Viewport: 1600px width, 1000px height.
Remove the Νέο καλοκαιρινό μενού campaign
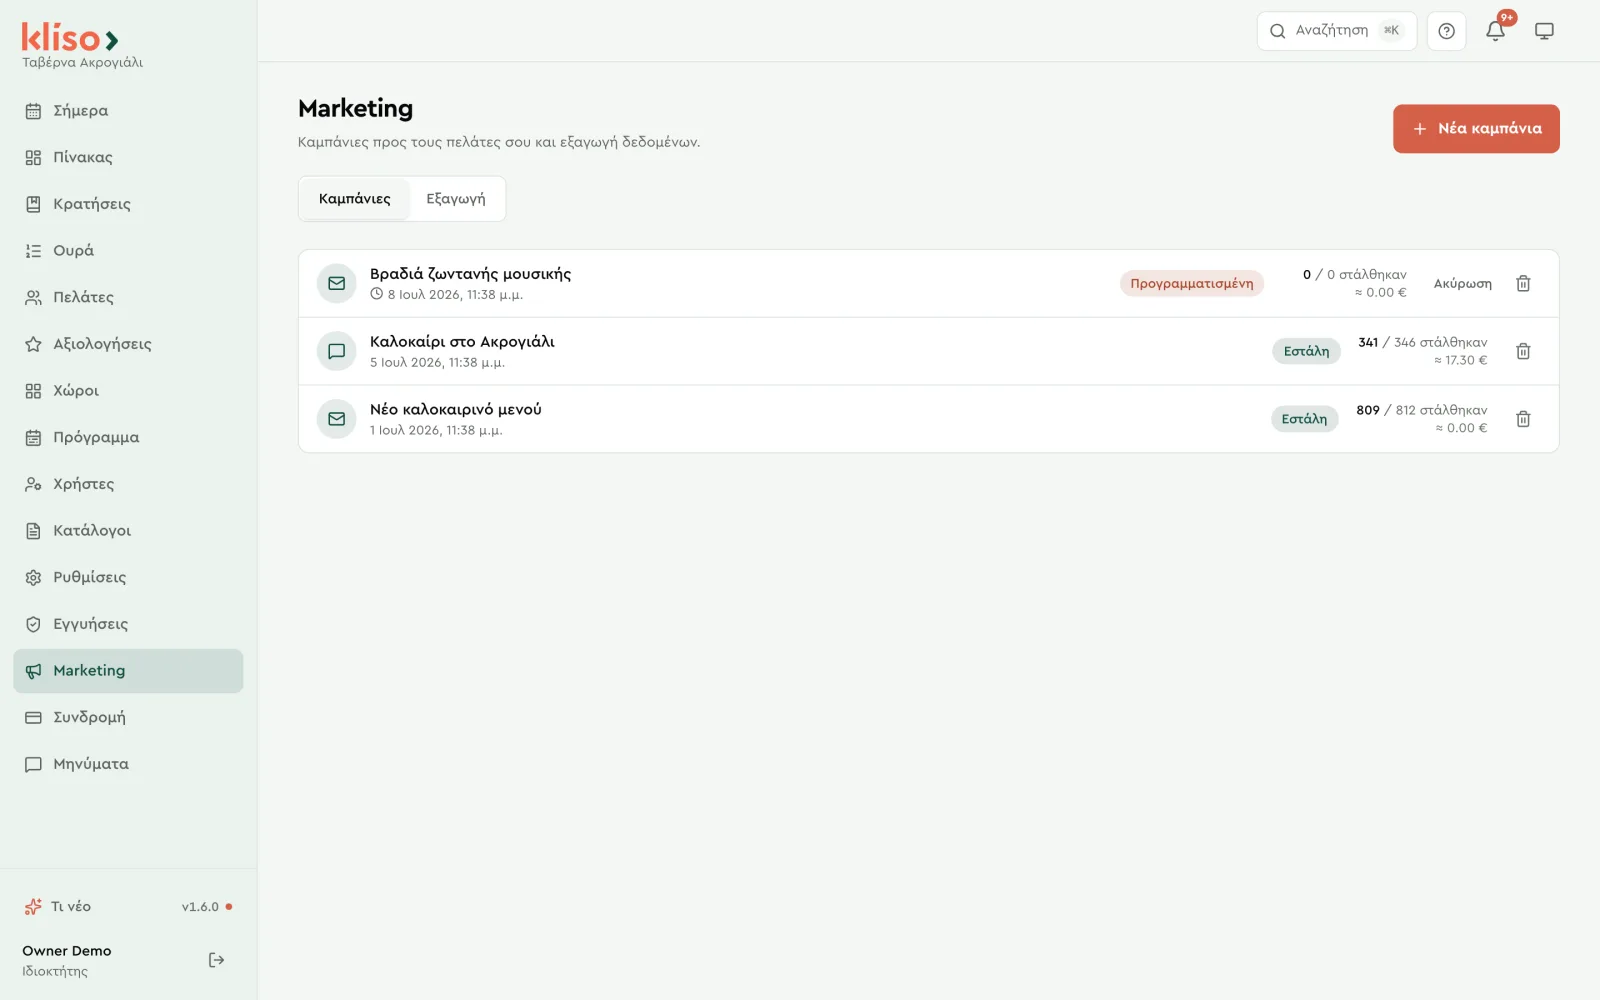coord(1523,420)
